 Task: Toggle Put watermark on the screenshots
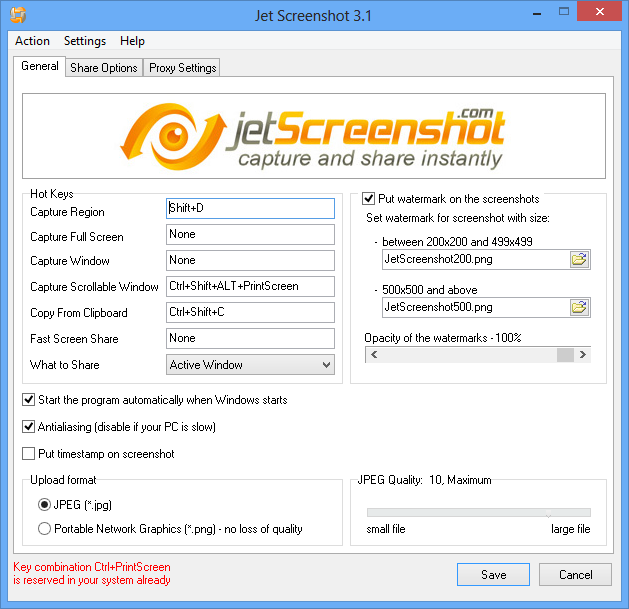[368, 199]
